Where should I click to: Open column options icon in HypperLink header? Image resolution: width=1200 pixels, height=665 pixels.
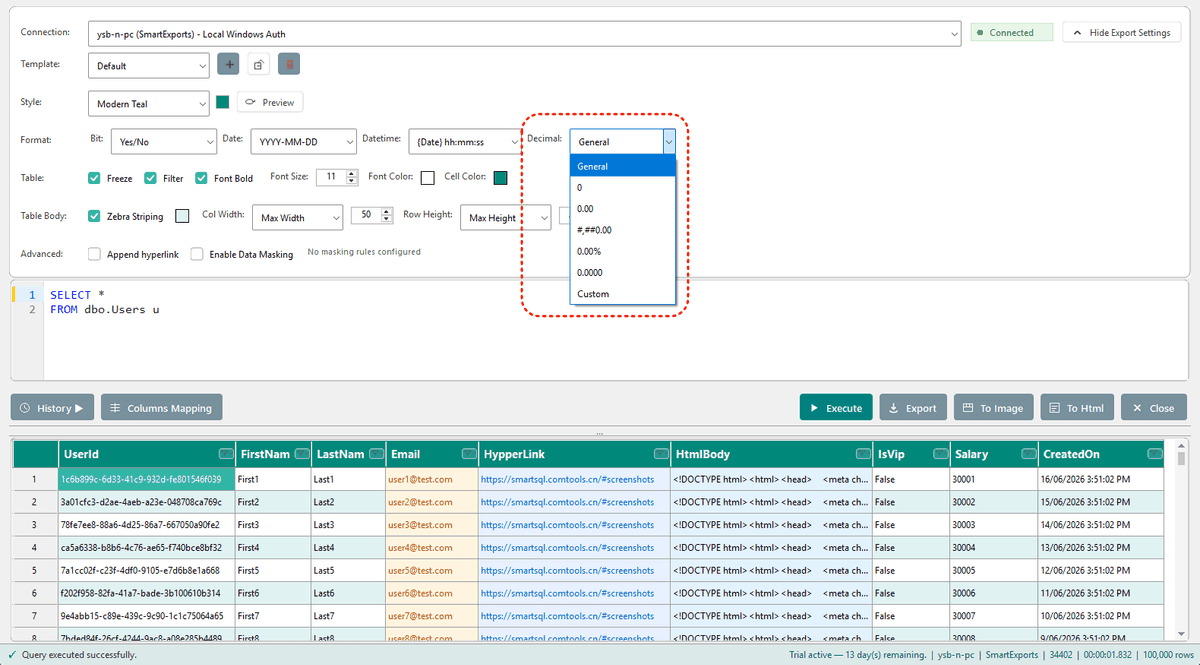661,454
